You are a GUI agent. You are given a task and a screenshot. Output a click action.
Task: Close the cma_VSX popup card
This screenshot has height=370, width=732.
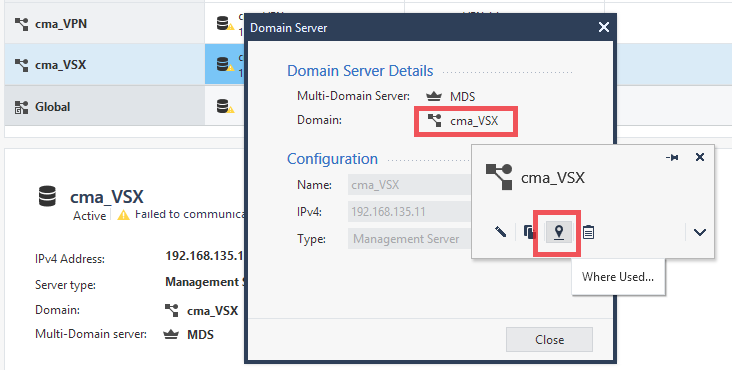(x=700, y=157)
